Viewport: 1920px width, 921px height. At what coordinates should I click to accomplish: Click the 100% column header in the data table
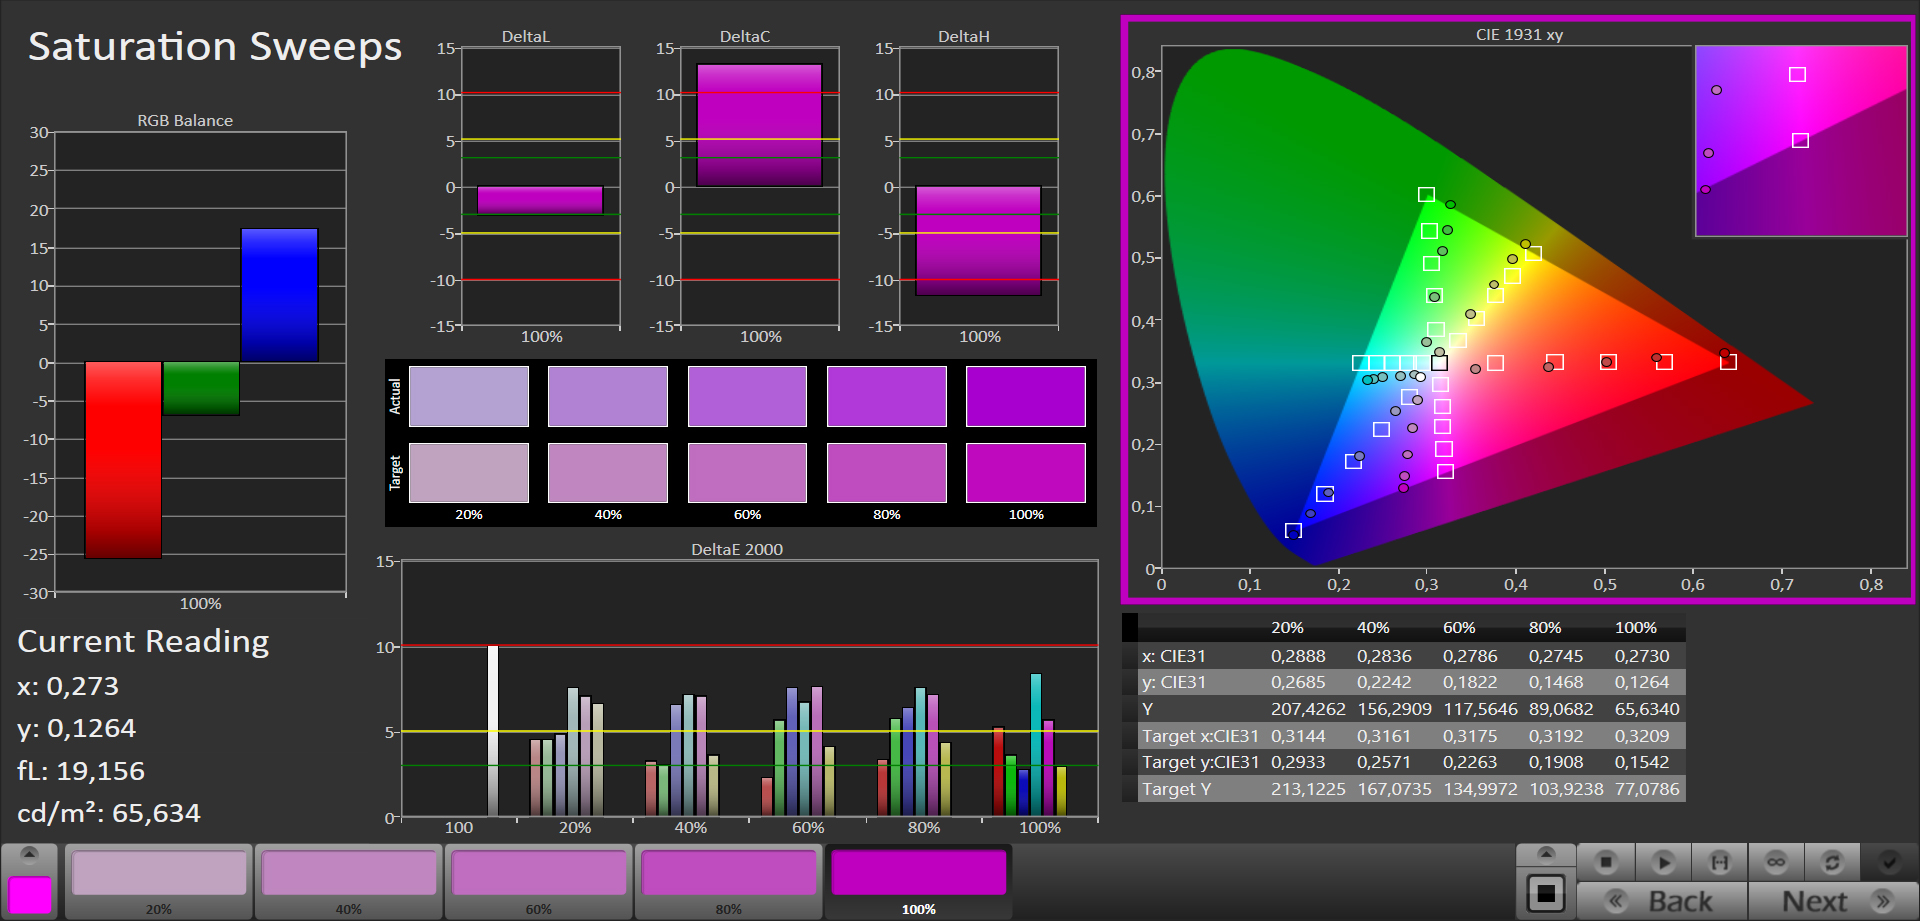pos(1636,628)
